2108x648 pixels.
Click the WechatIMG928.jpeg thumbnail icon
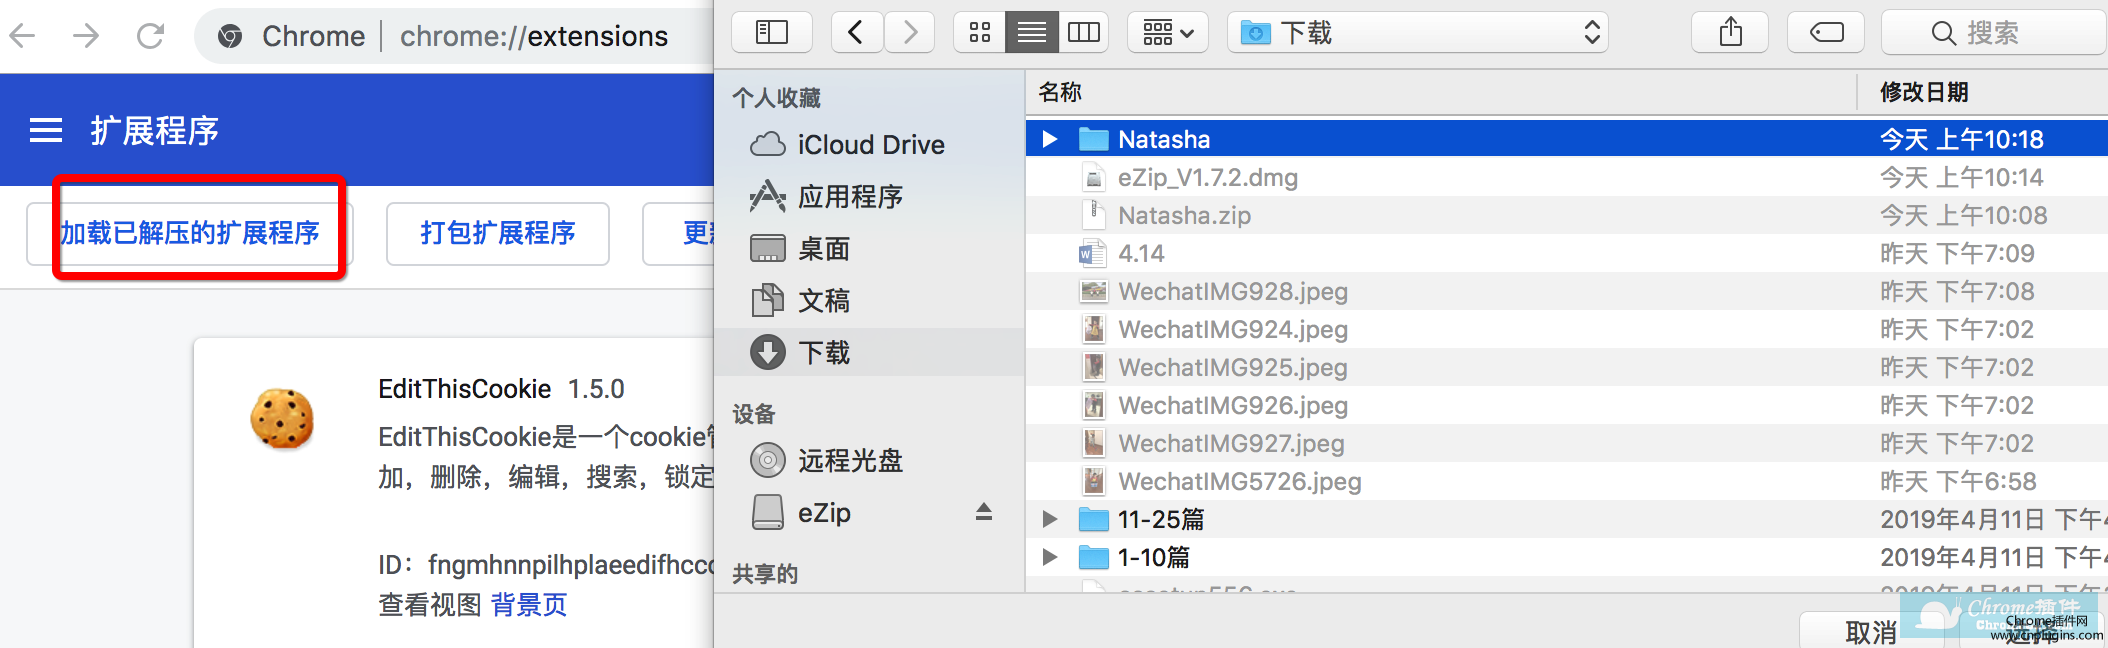1094,291
